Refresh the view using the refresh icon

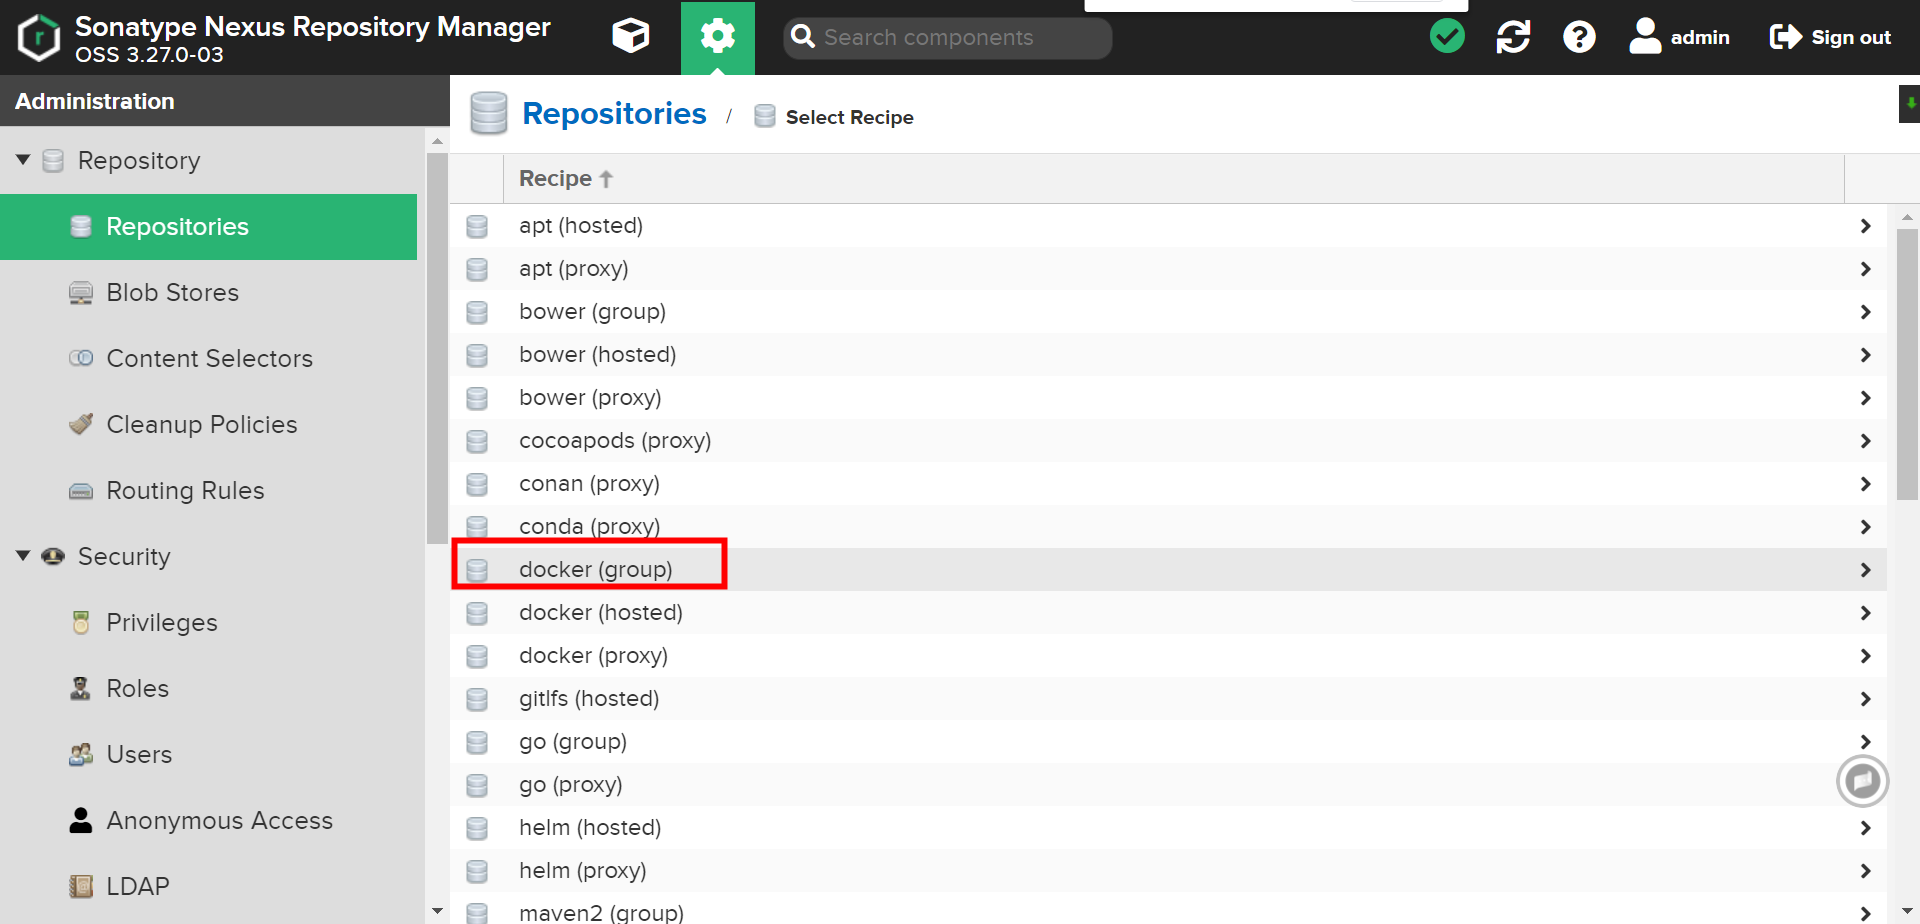click(1513, 36)
